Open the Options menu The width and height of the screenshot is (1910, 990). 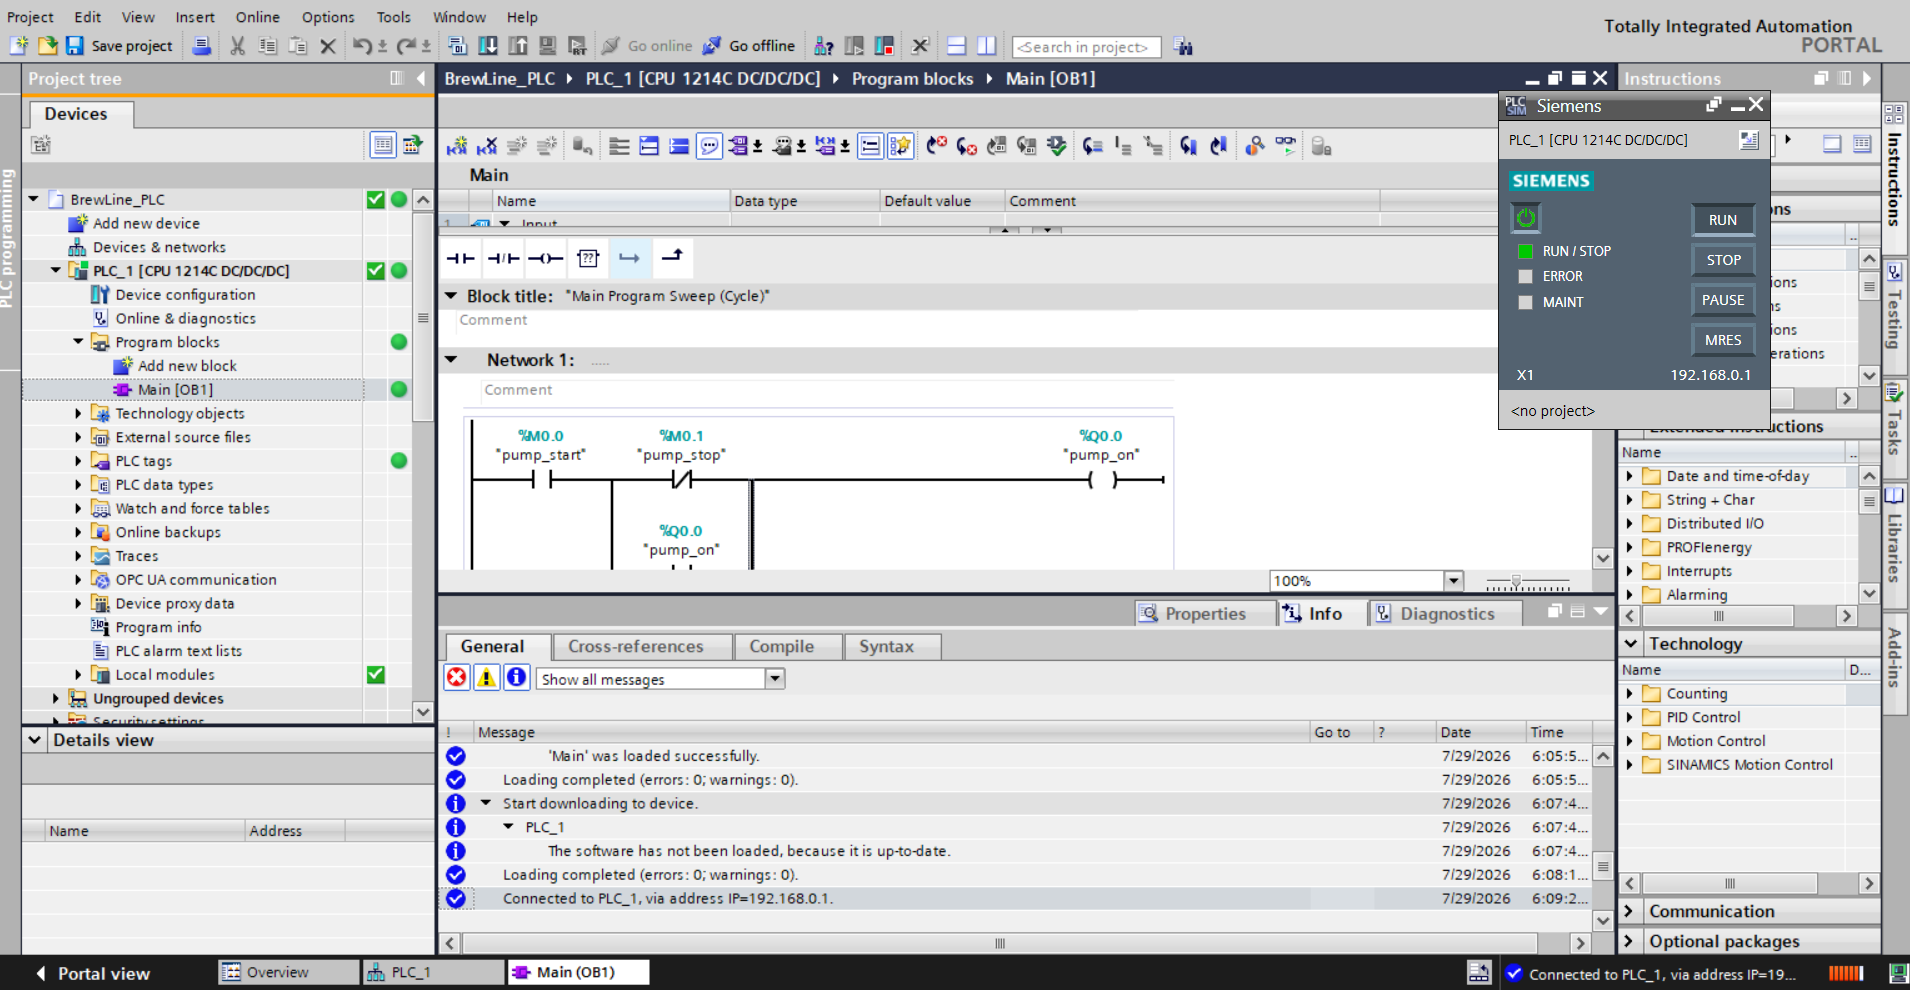[x=328, y=17]
